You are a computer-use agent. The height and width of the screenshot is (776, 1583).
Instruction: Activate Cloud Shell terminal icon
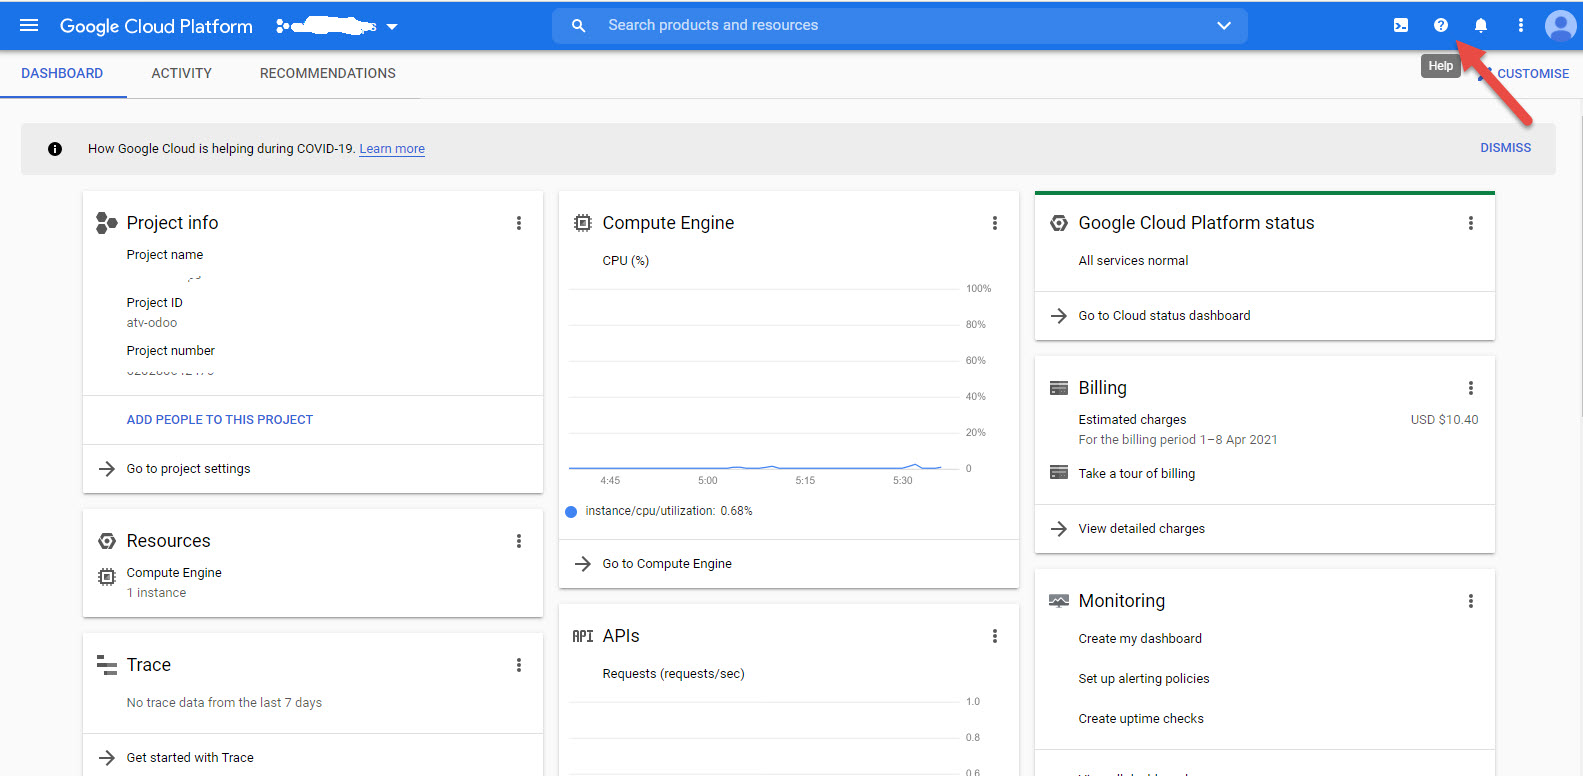1401,26
